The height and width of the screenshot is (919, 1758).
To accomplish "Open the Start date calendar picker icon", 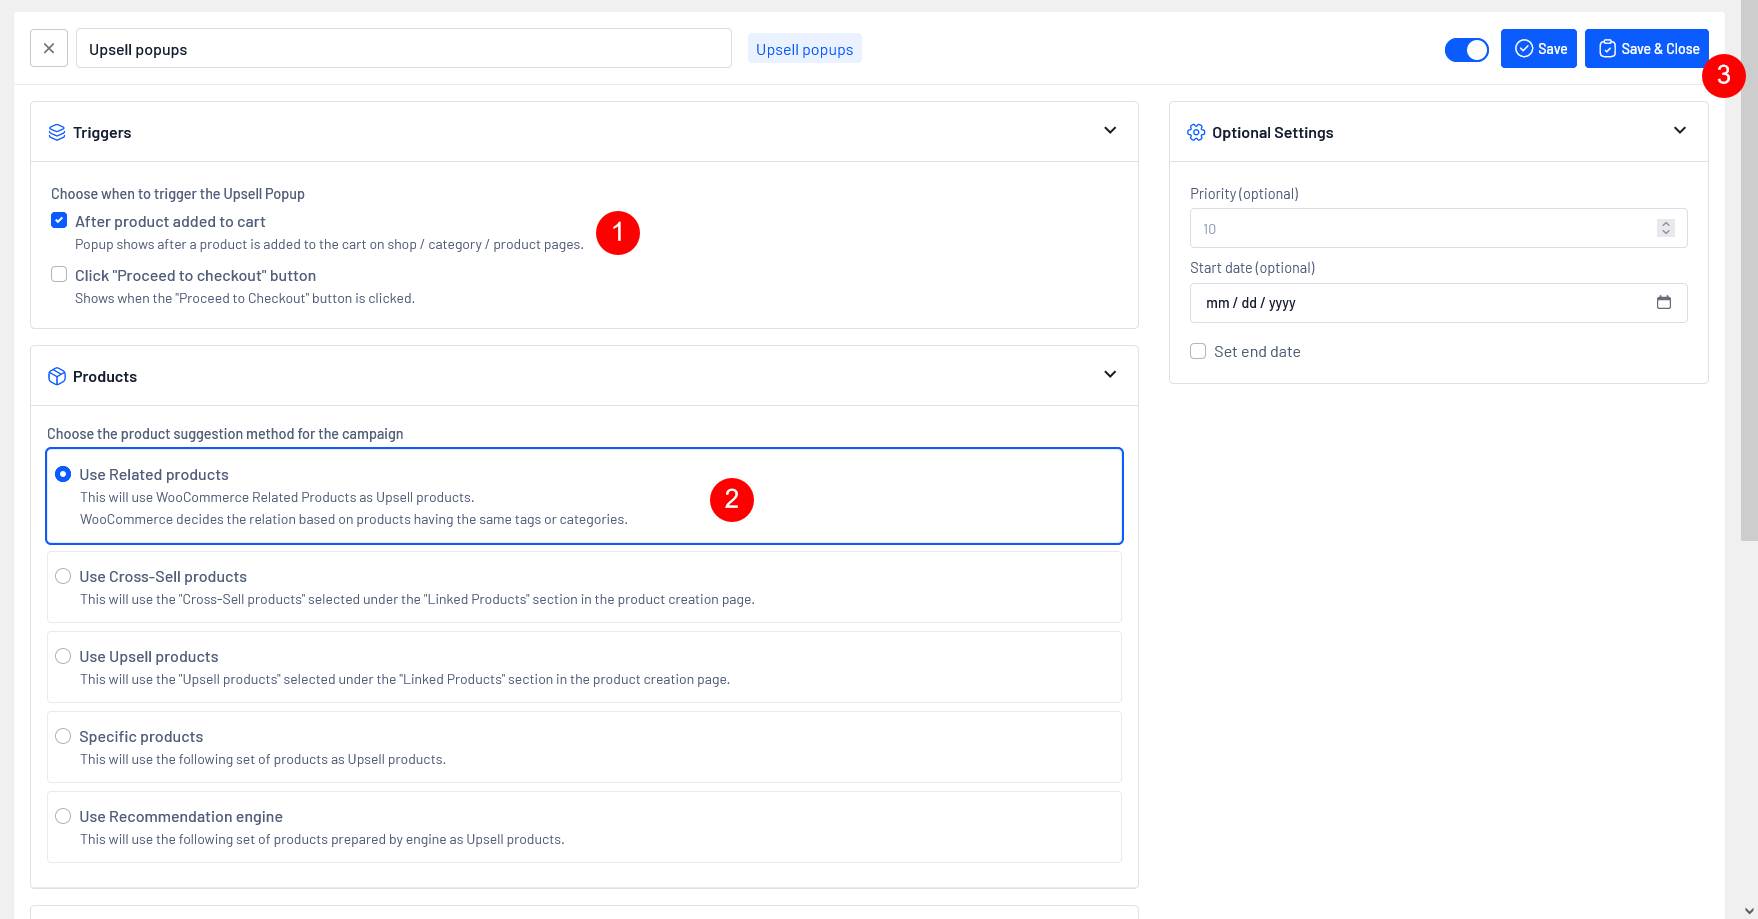I will click(x=1664, y=303).
